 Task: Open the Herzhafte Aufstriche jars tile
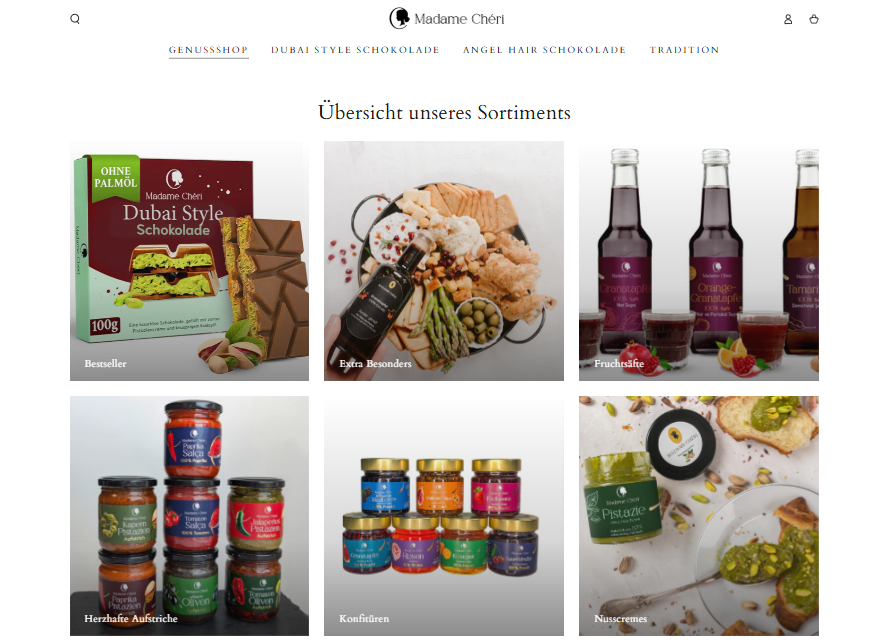189,516
